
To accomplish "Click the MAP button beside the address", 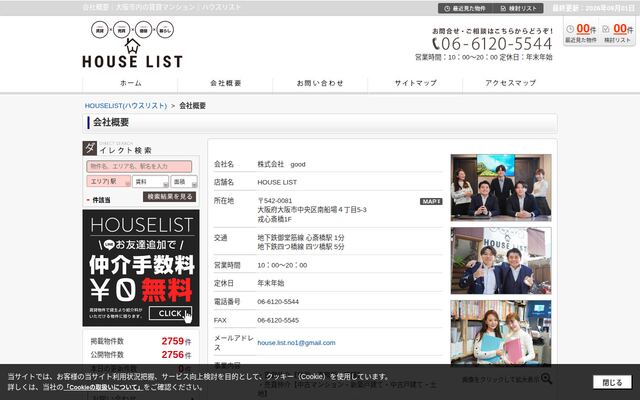I will coord(431,201).
